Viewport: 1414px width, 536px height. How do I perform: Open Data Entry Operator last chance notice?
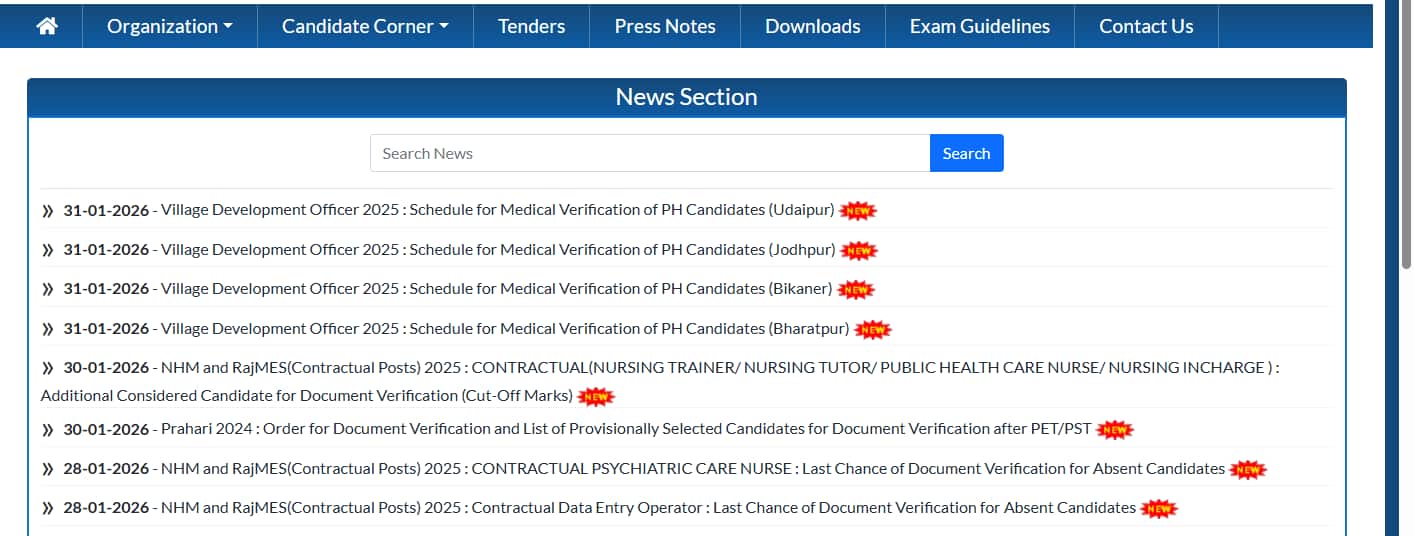(648, 508)
